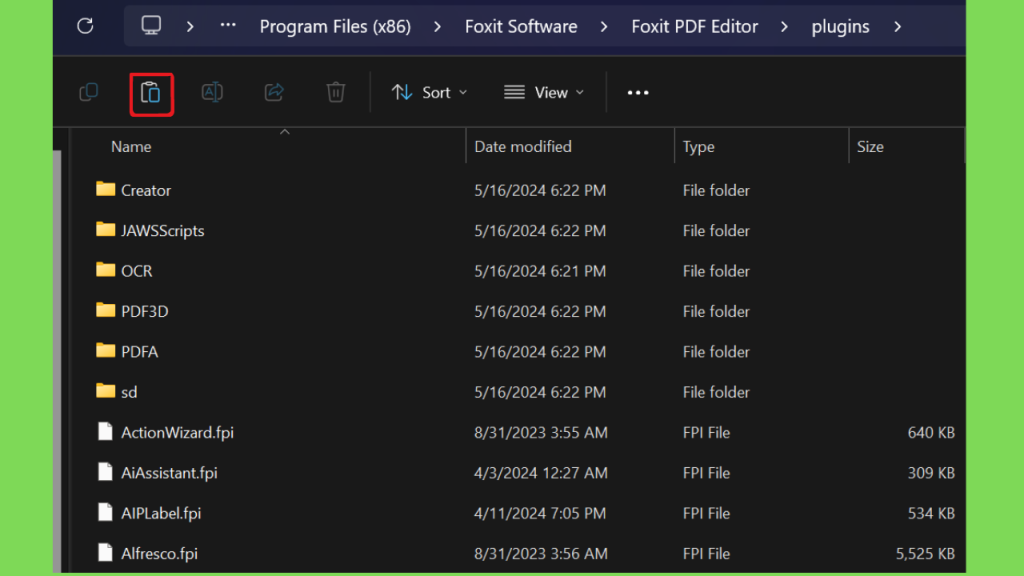The width and height of the screenshot is (1024, 576).
Task: Select the Creator folder name
Action: [146, 191]
